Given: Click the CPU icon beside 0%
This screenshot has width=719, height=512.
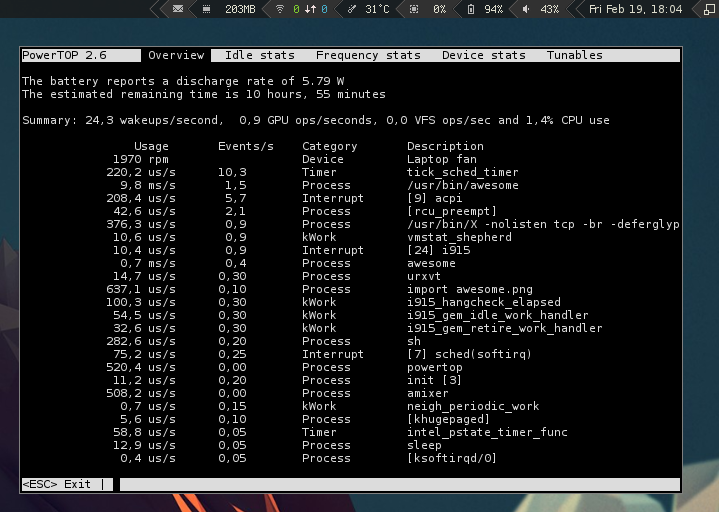Looking at the screenshot, I should (x=414, y=9).
